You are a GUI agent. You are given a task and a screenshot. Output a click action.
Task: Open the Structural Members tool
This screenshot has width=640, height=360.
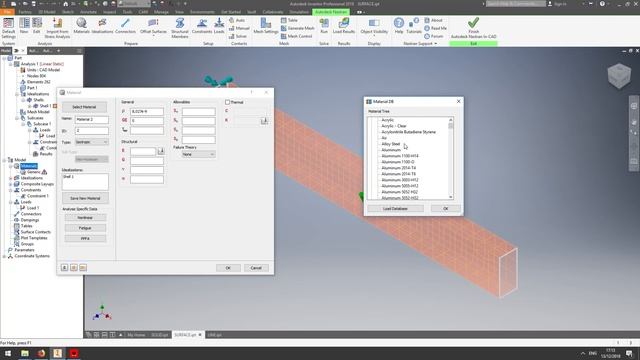[x=180, y=28]
